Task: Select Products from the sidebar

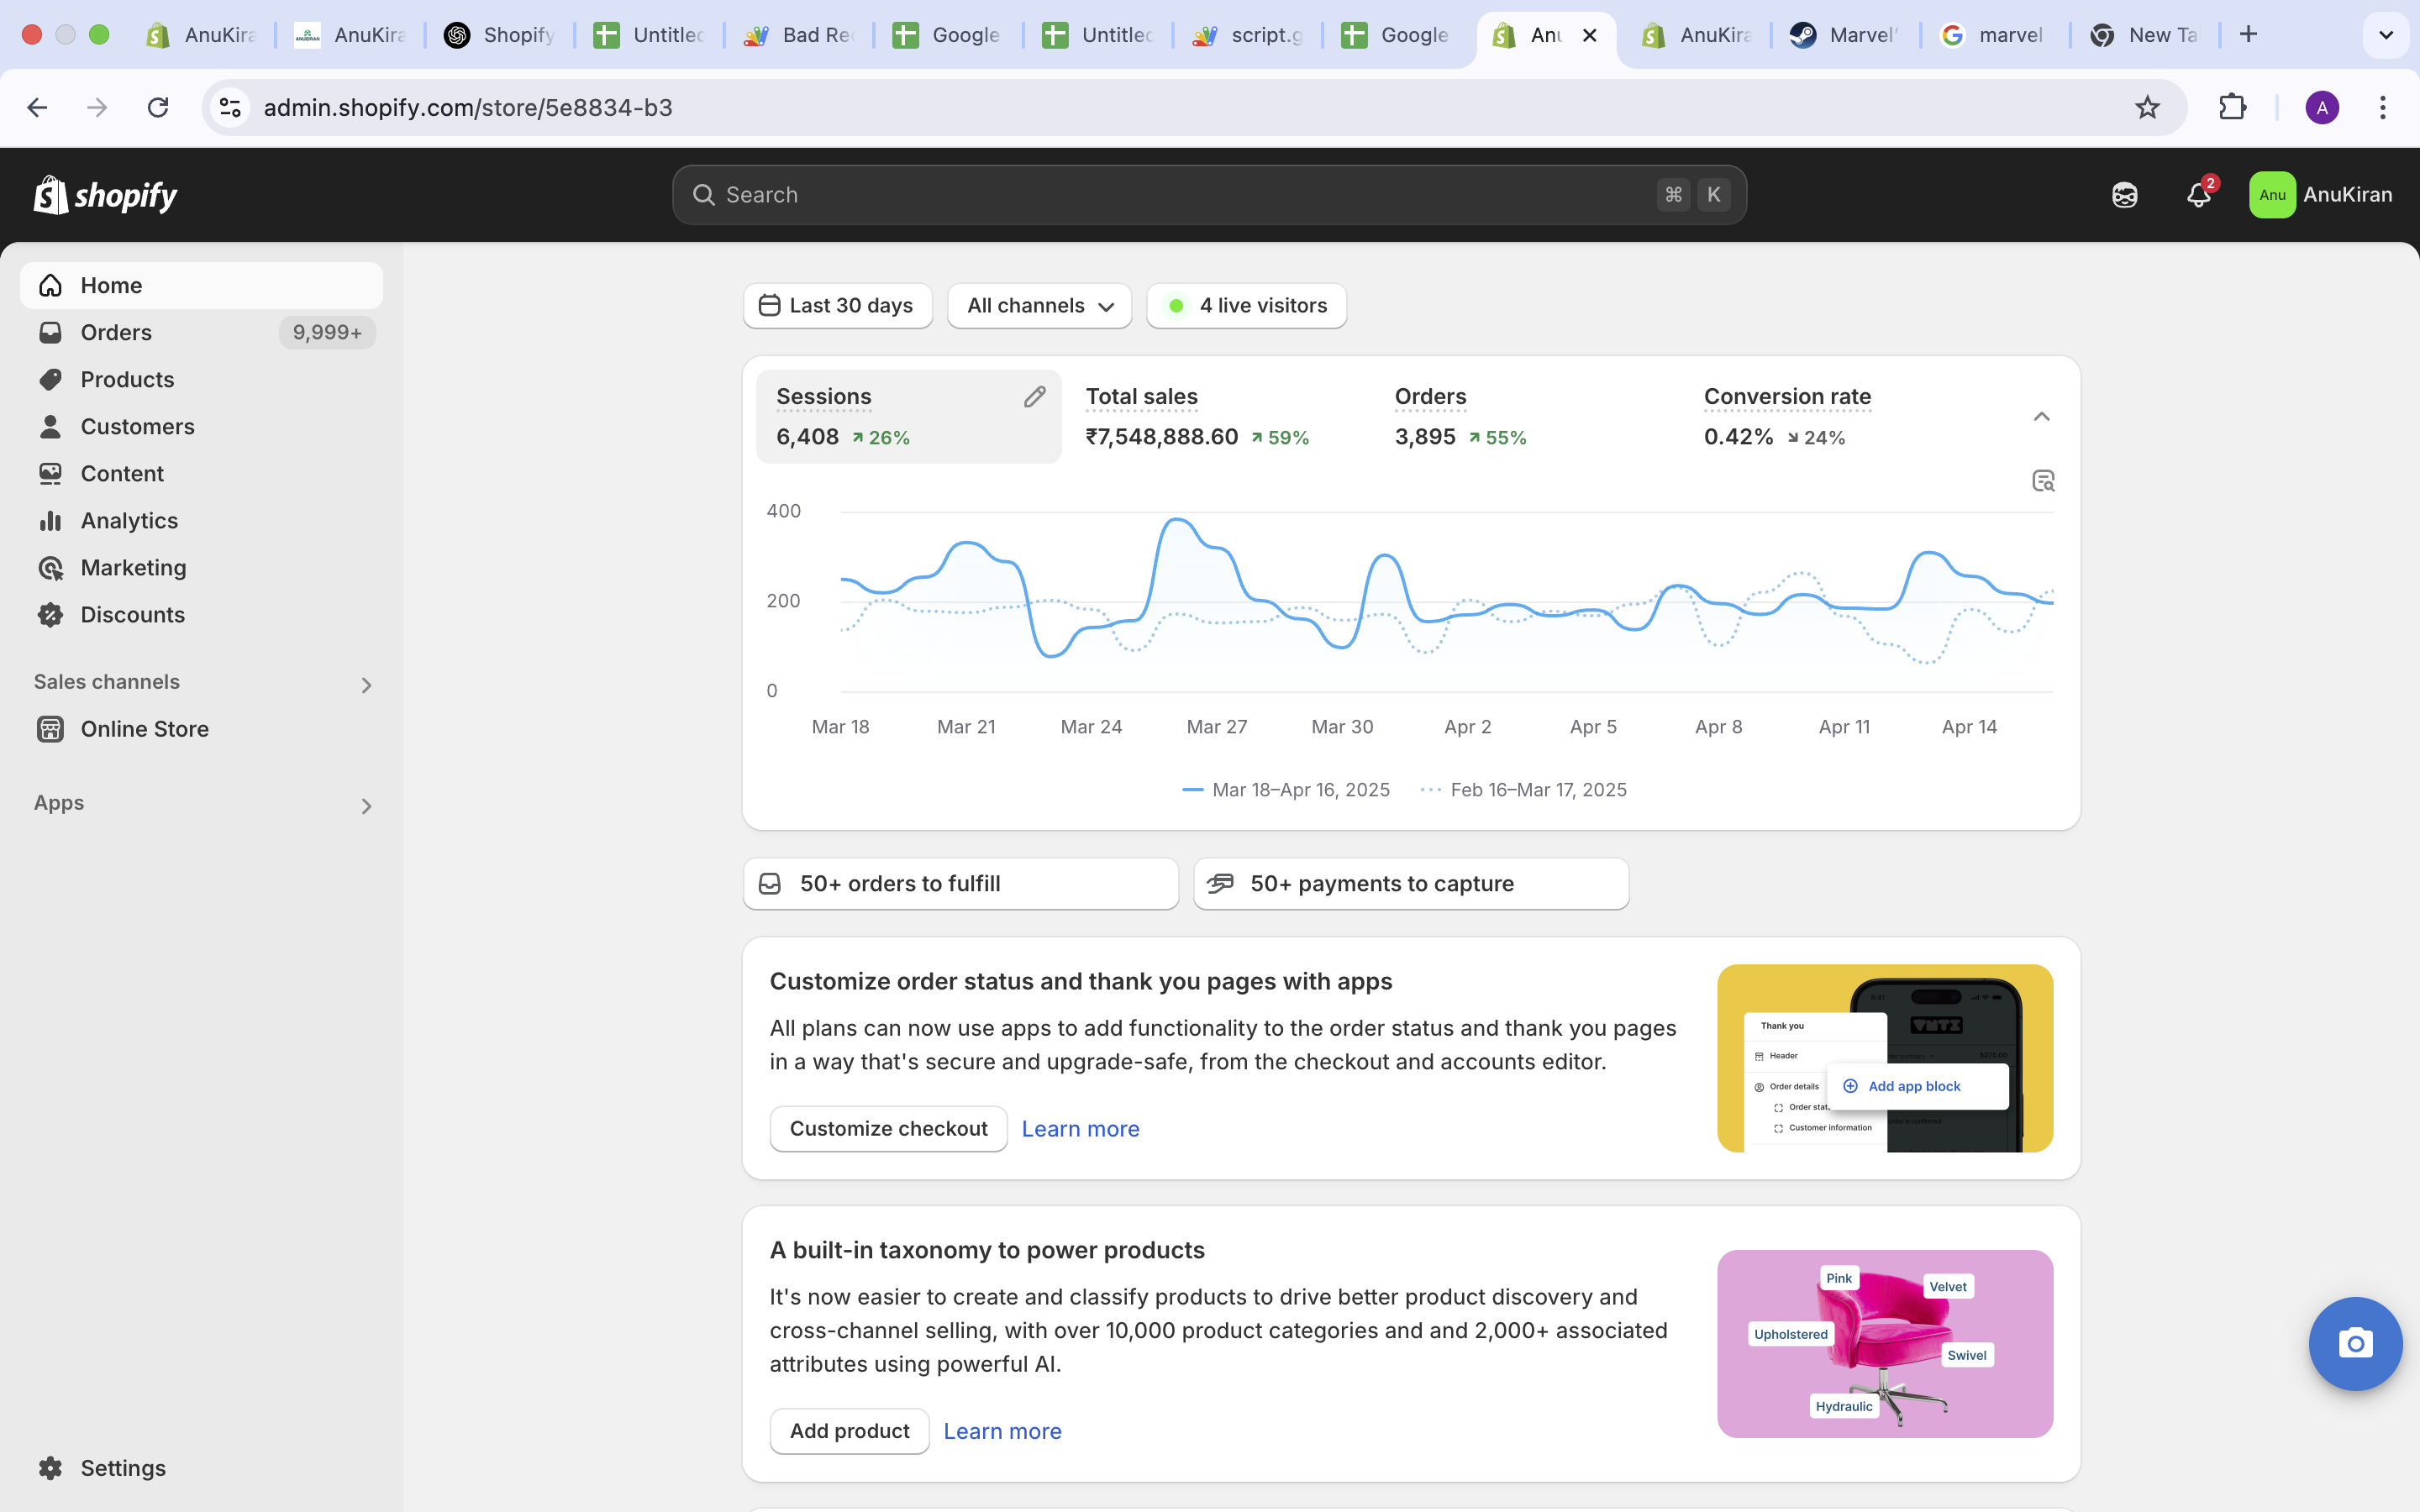Action: coord(126,379)
